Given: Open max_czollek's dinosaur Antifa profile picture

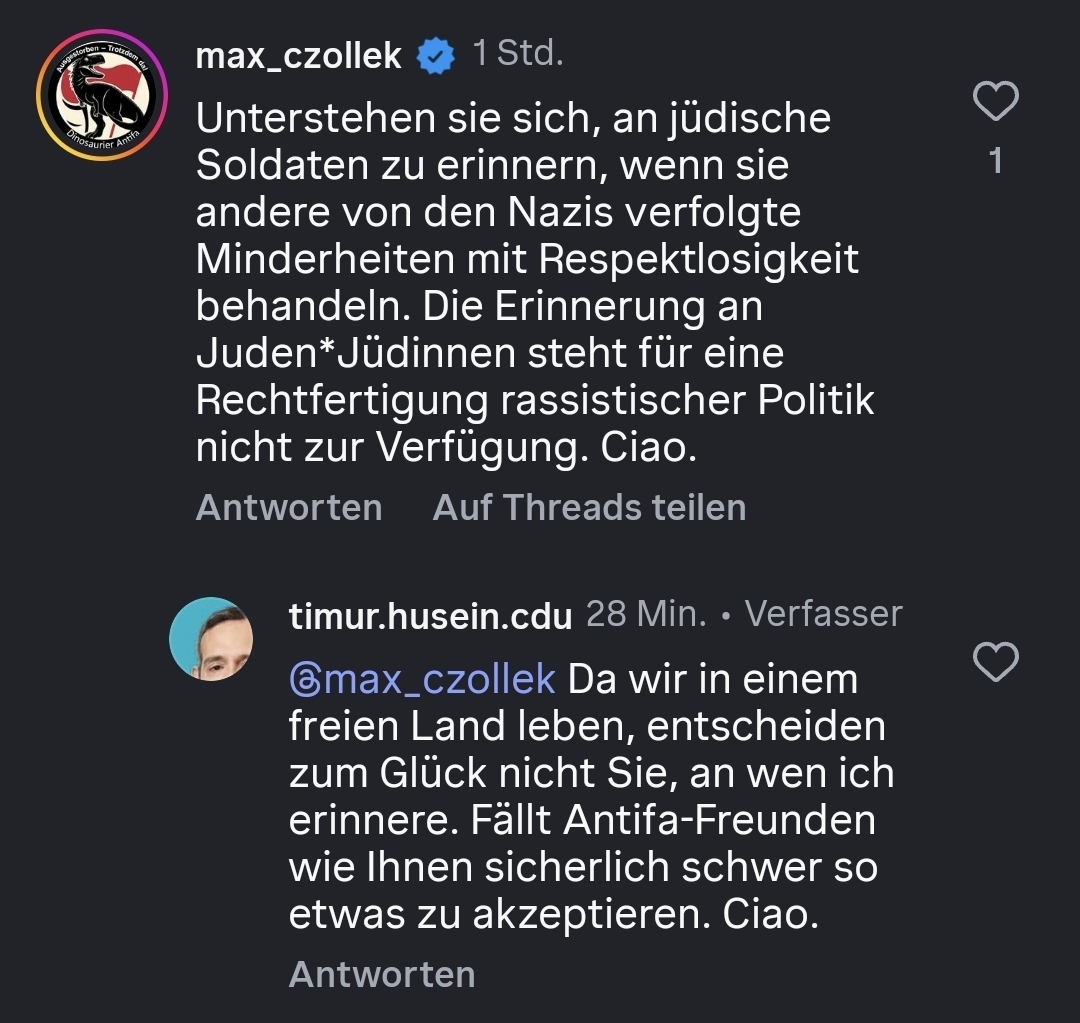Looking at the screenshot, I should 101,95.
